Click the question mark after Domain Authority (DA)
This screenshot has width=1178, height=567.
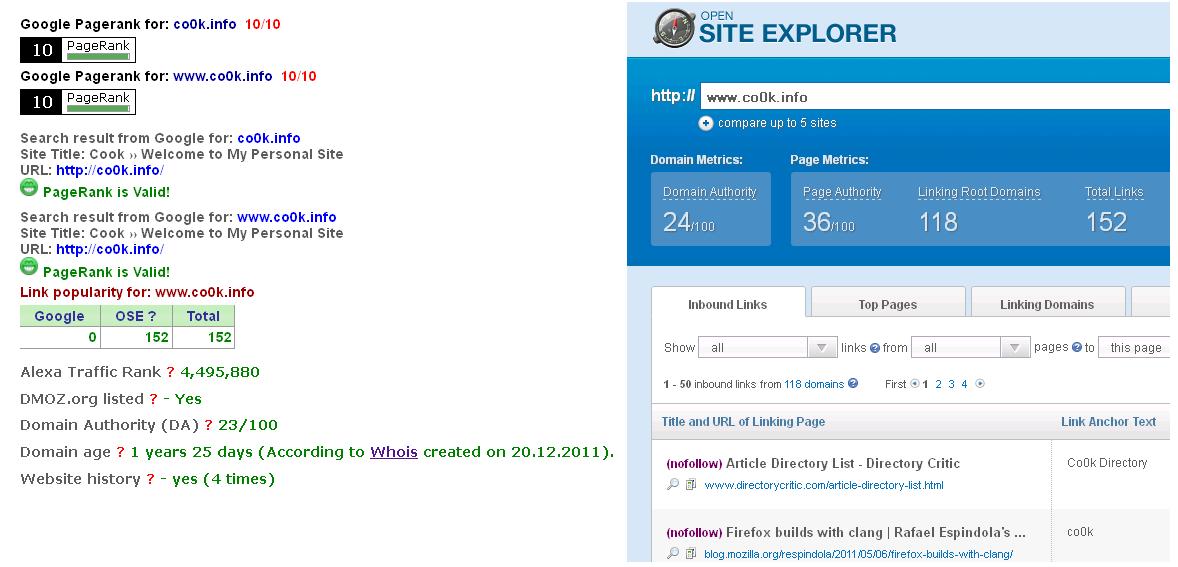pos(208,425)
